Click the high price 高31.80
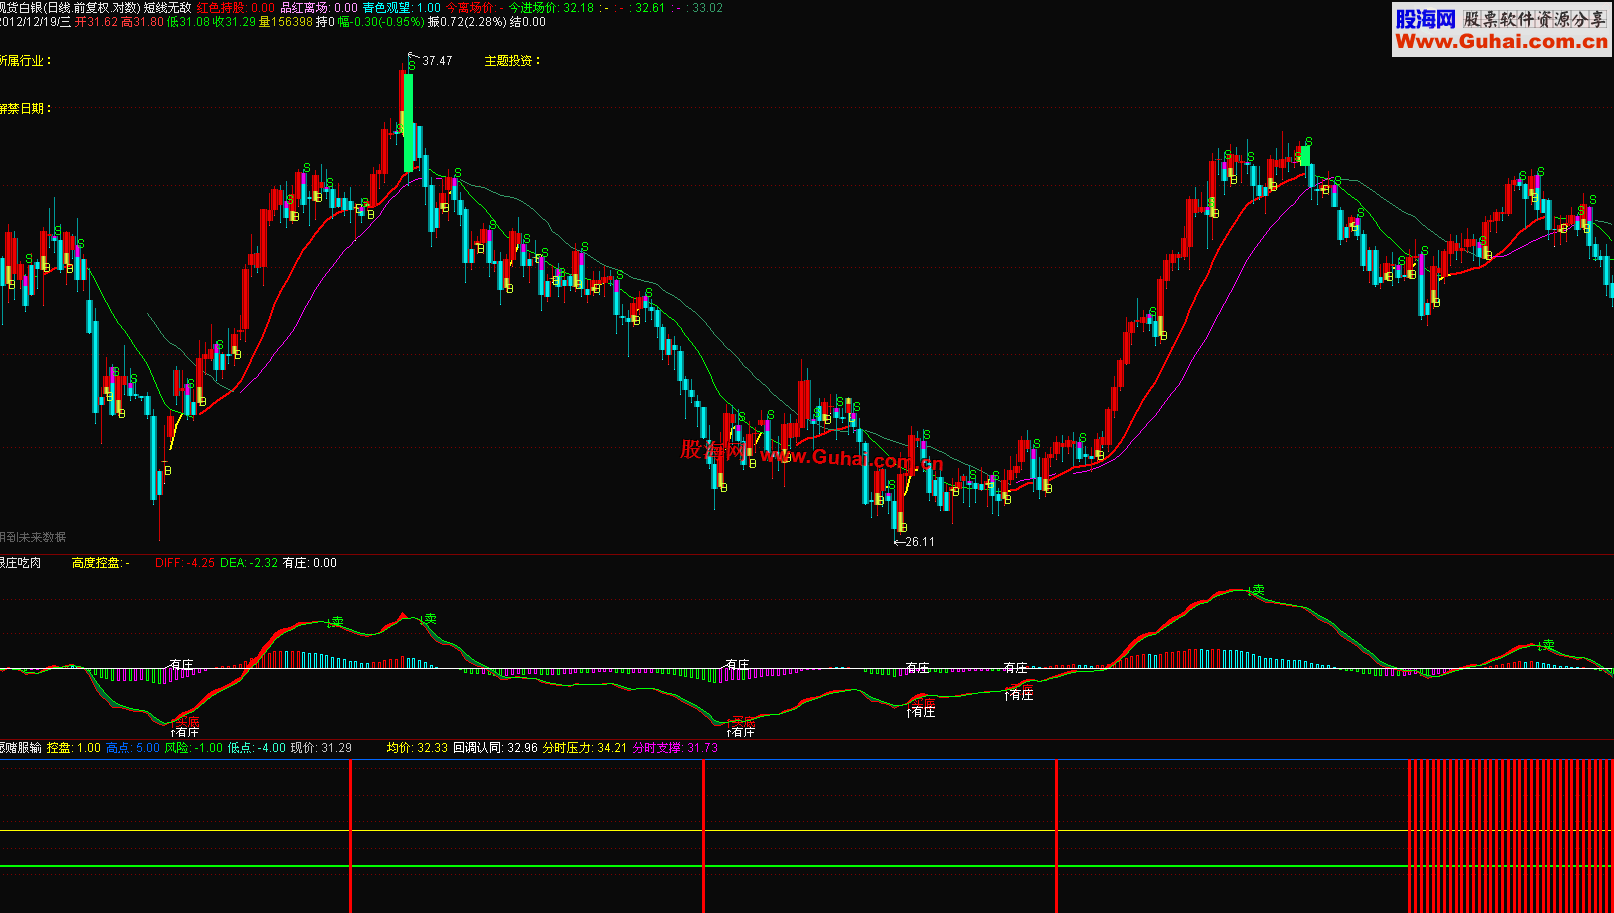1614x913 pixels. coord(143,21)
